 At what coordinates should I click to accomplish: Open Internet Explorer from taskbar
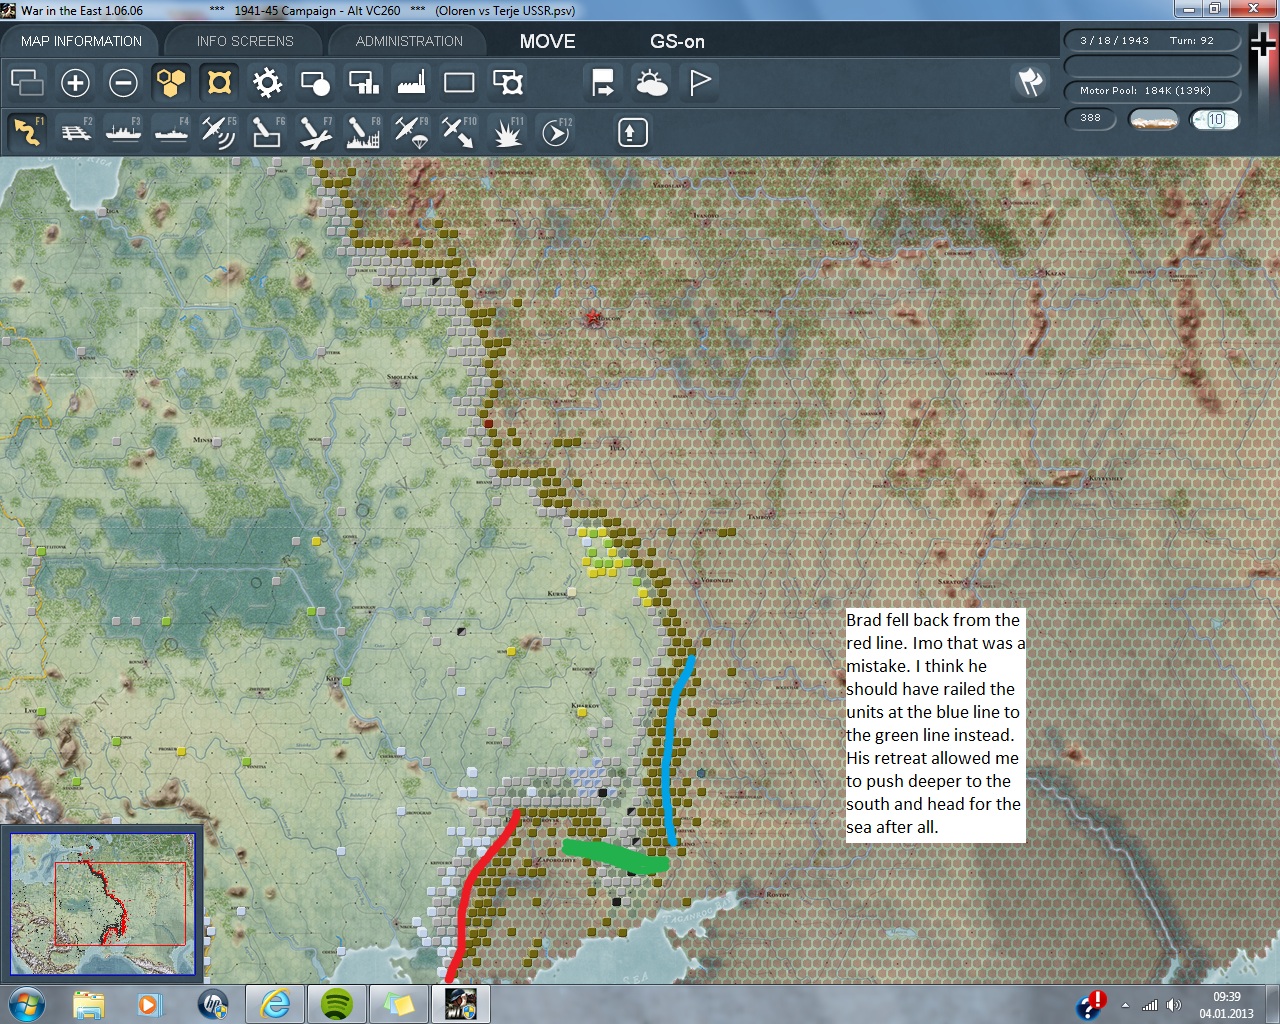275,1004
